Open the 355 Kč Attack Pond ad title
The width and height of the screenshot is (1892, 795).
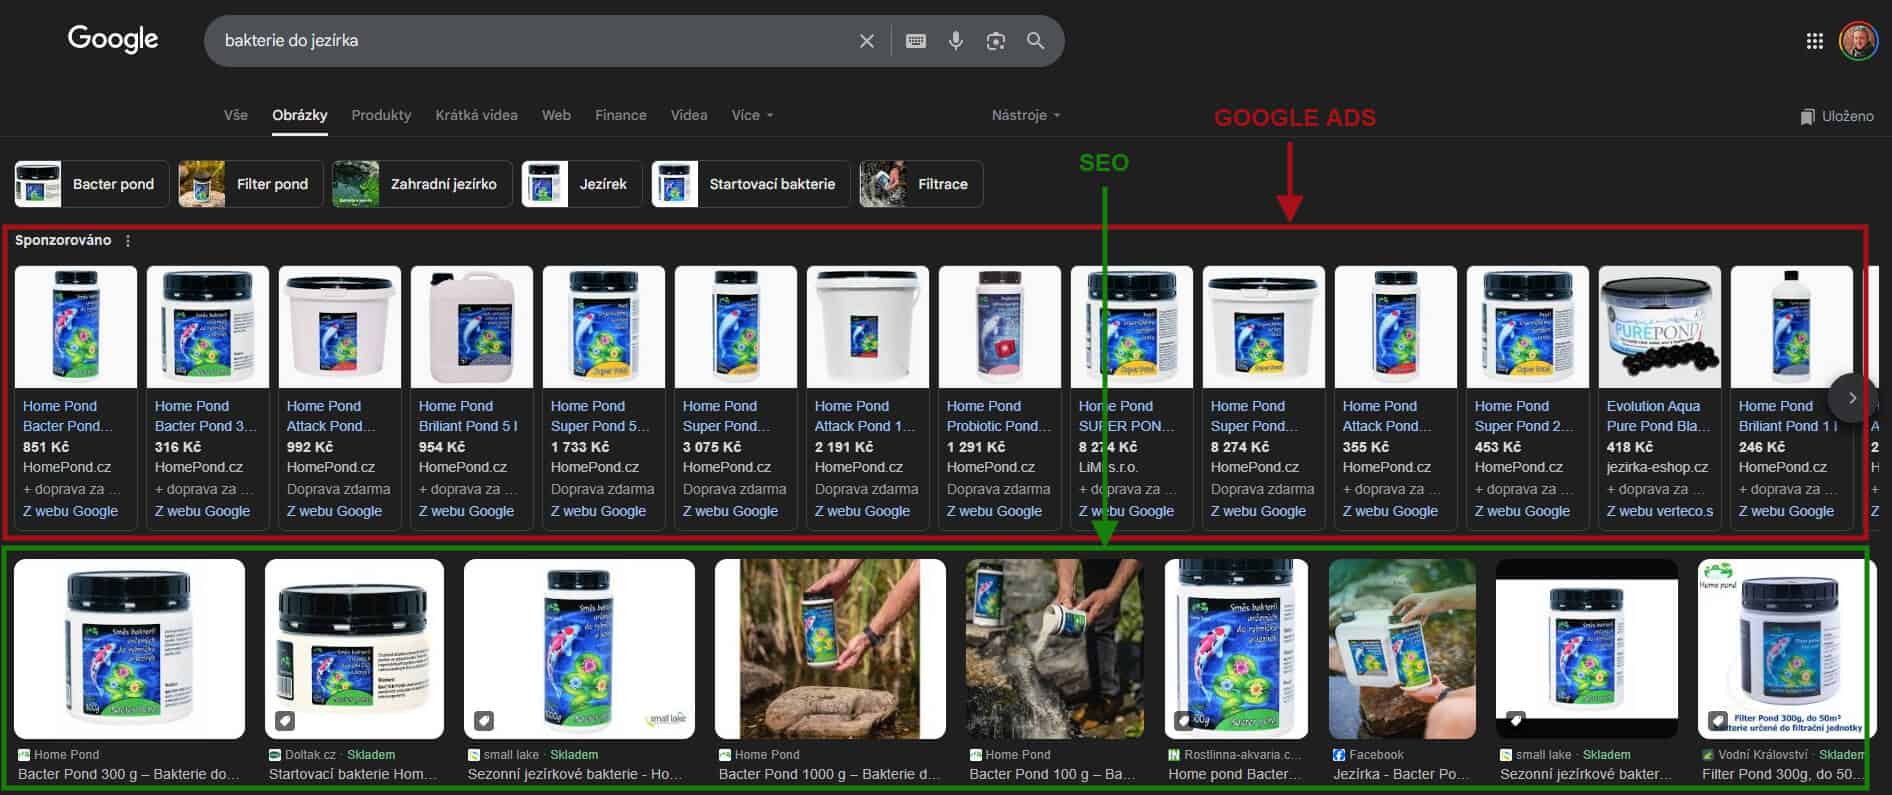[1387, 416]
